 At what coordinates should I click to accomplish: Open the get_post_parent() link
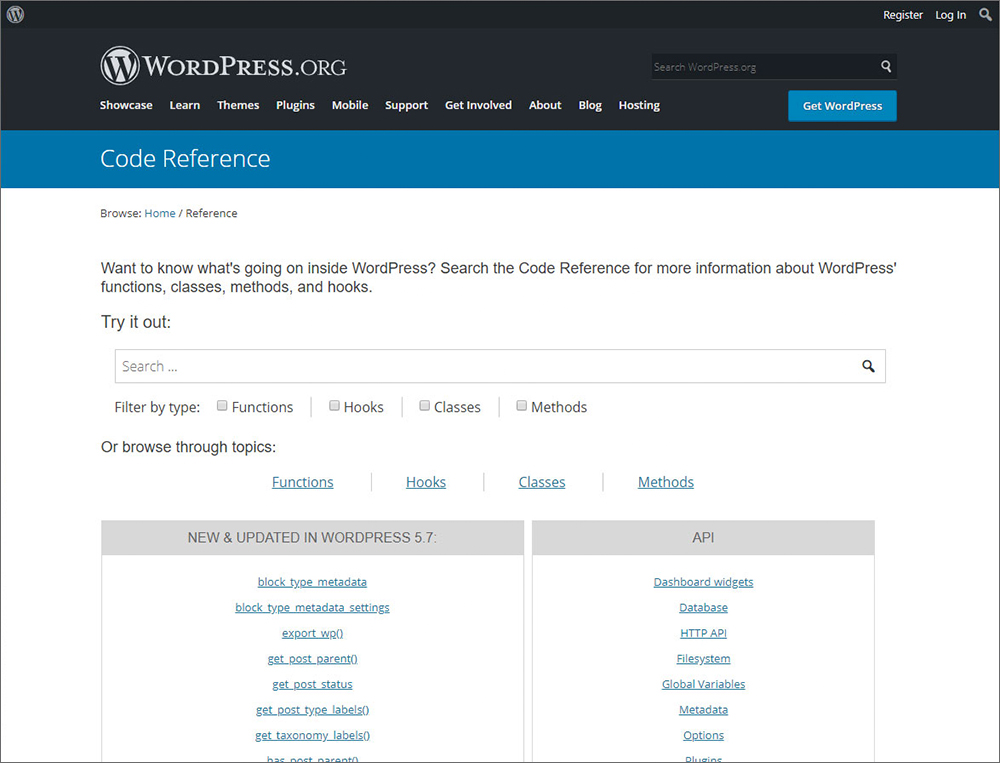pyautogui.click(x=312, y=658)
